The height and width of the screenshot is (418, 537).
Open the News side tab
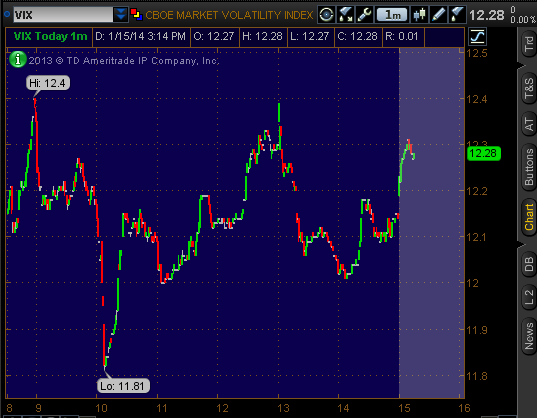528,336
